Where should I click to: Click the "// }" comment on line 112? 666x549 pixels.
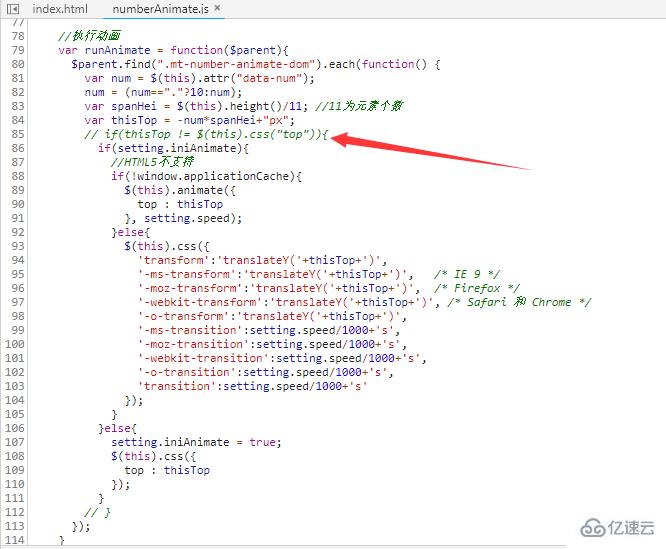[98, 512]
